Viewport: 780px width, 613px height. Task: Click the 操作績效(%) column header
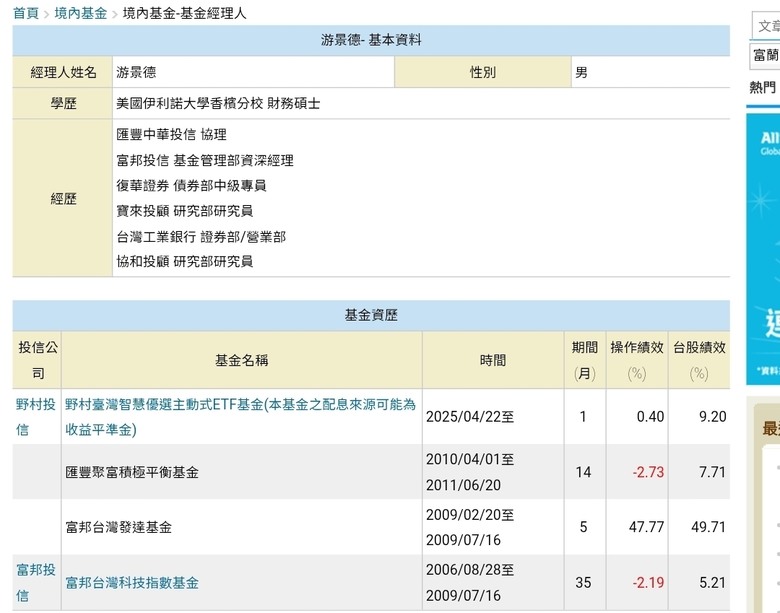(x=637, y=360)
